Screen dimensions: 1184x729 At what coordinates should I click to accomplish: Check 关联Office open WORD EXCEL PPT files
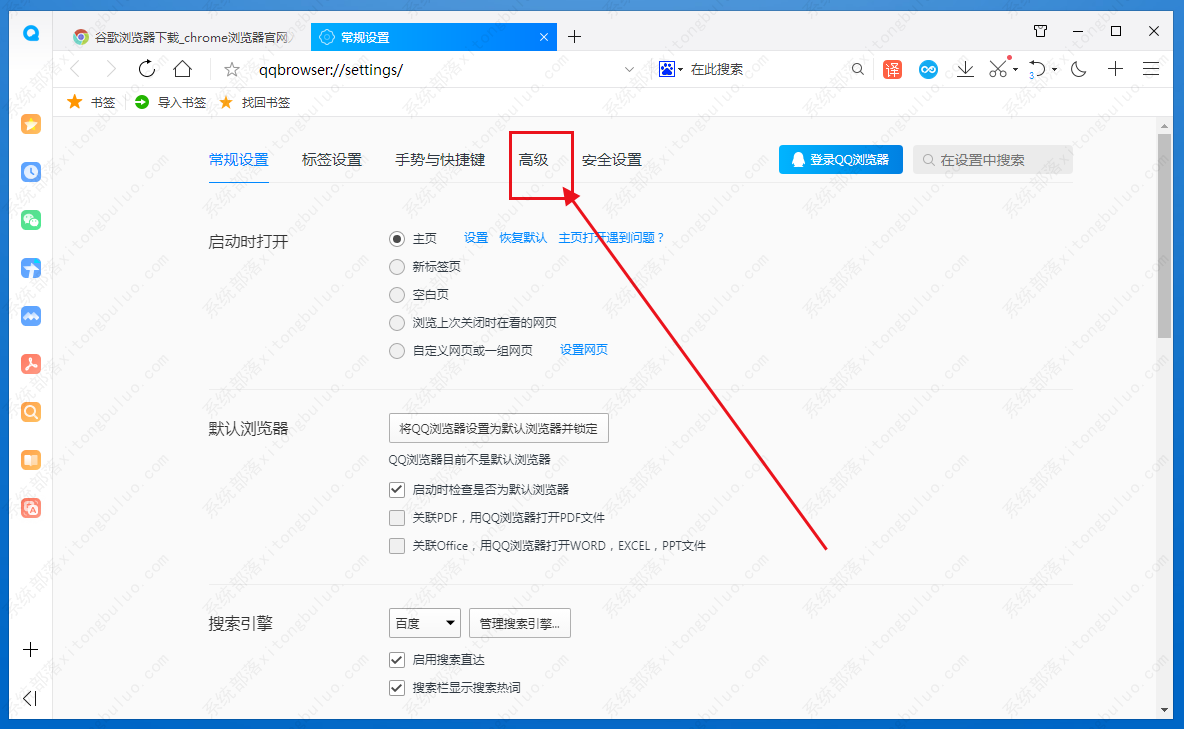pos(397,545)
